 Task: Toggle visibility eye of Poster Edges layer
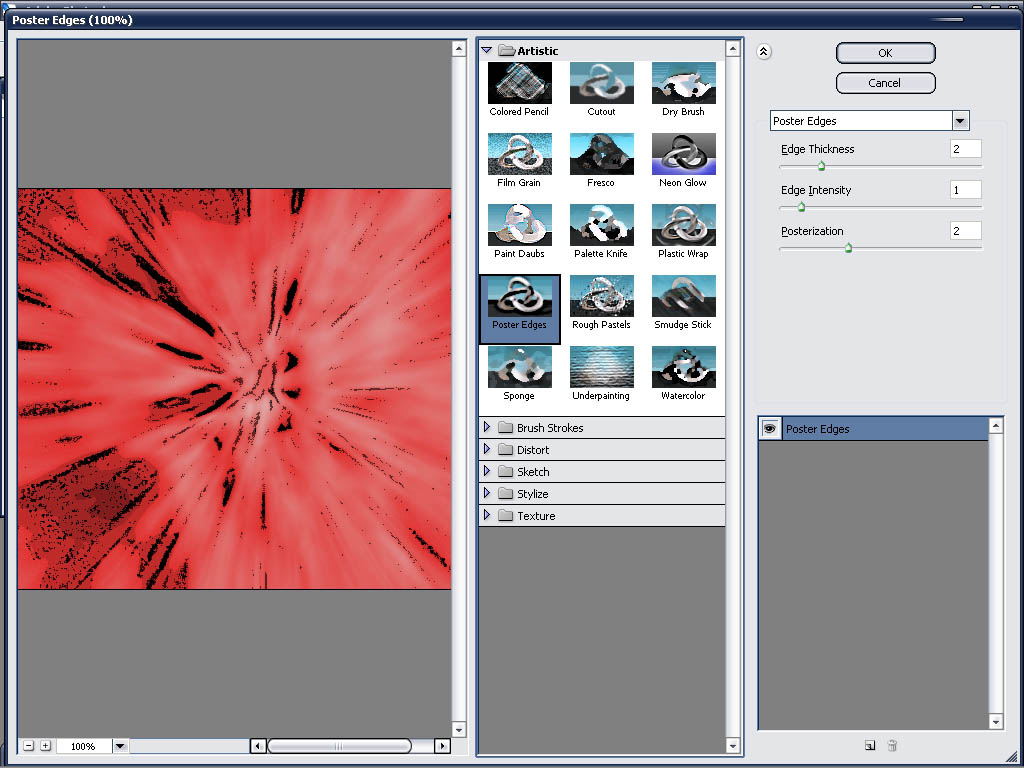coord(770,428)
